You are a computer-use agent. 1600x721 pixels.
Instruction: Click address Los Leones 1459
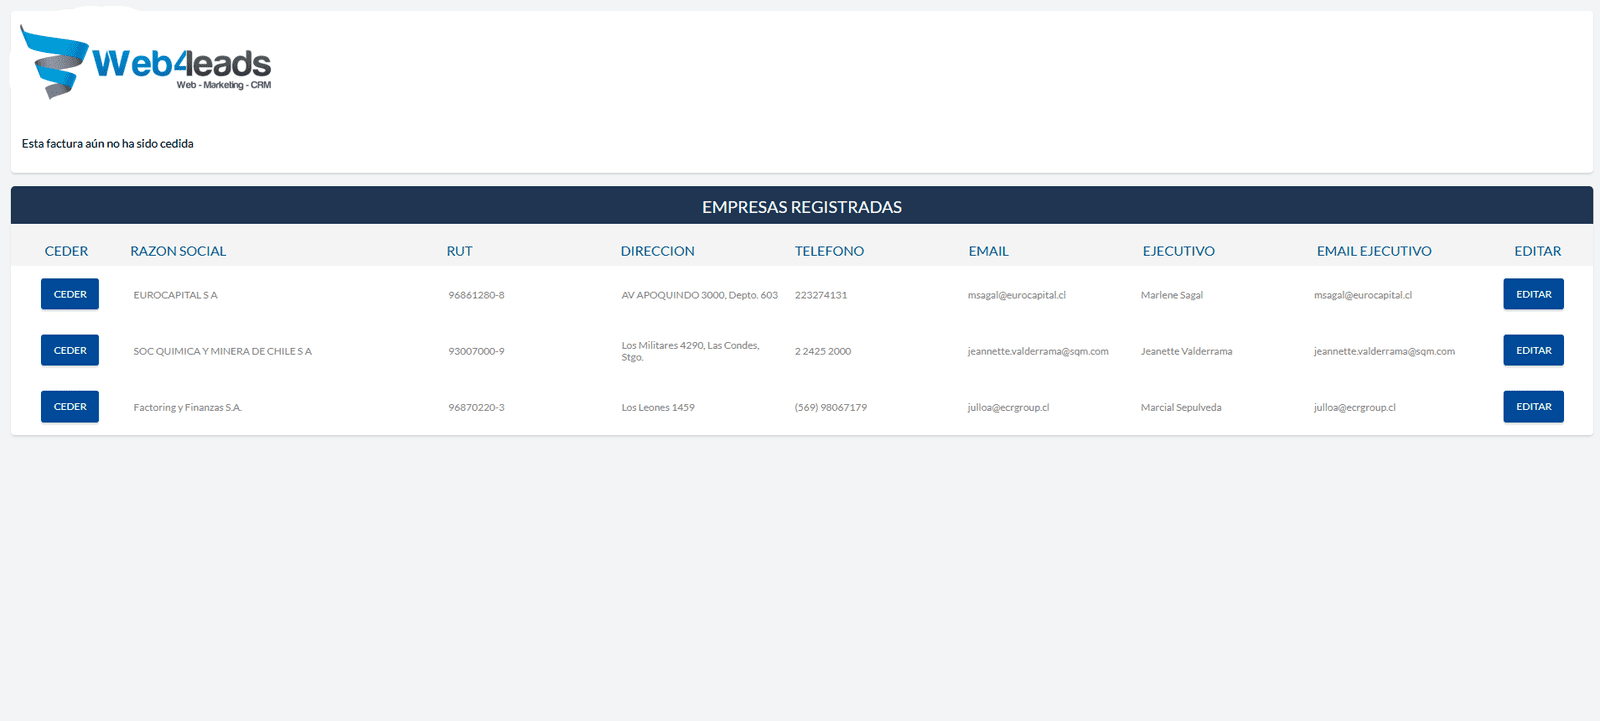(658, 407)
